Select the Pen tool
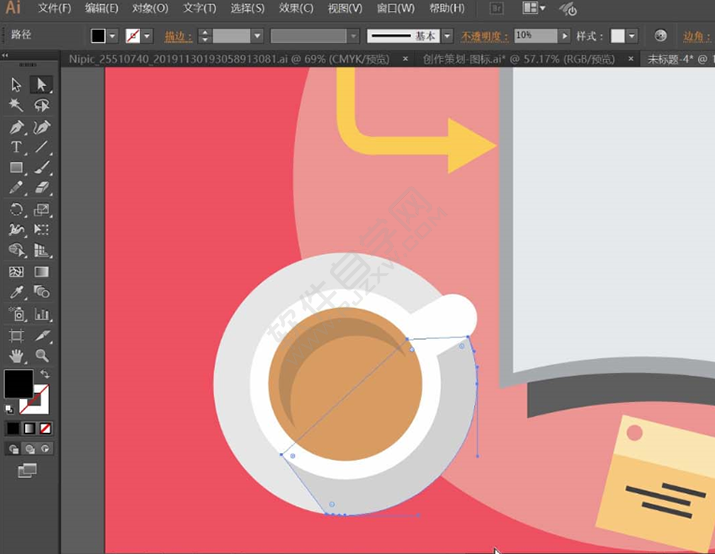Viewport: 715px width, 554px height. (17, 127)
